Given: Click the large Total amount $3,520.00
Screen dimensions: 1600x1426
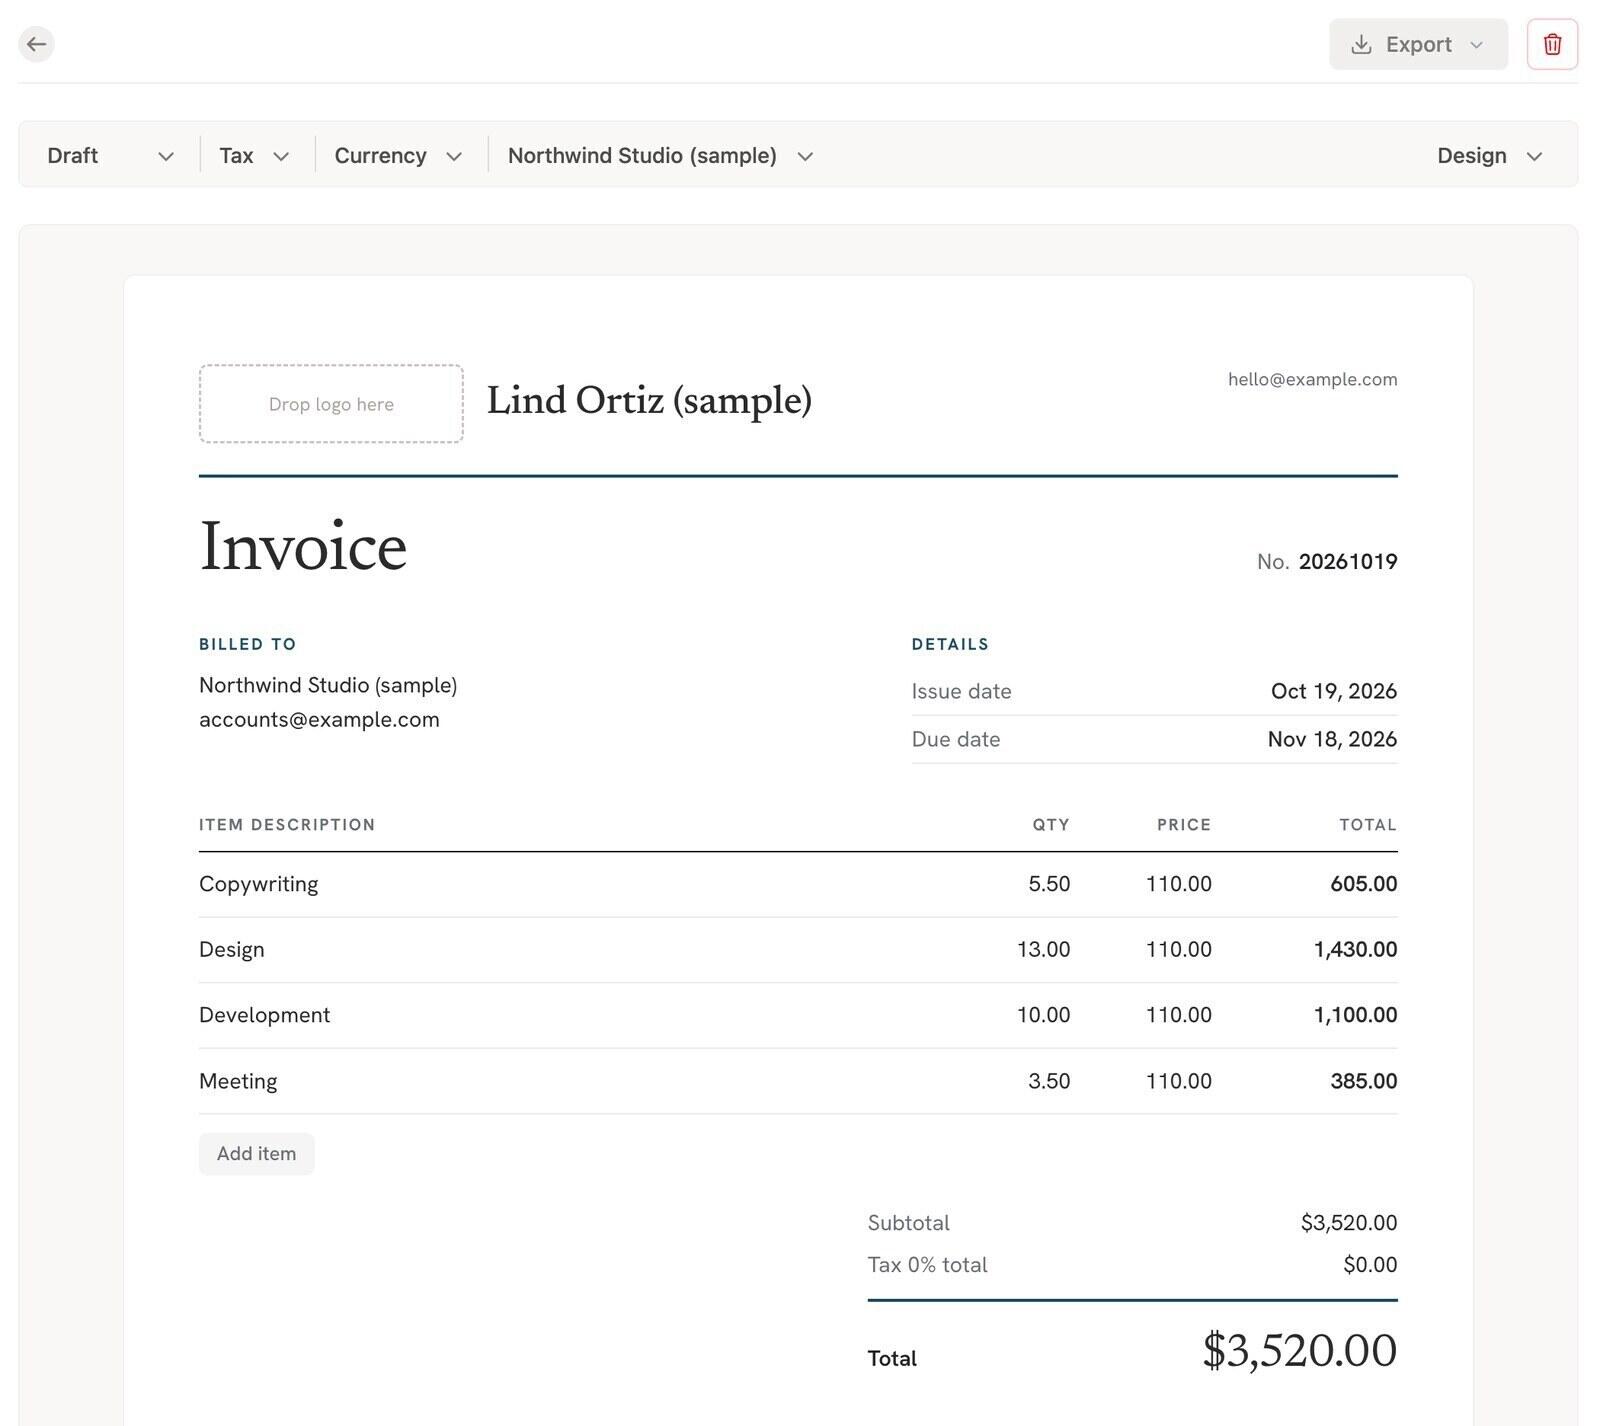Looking at the screenshot, I should [x=1299, y=1351].
